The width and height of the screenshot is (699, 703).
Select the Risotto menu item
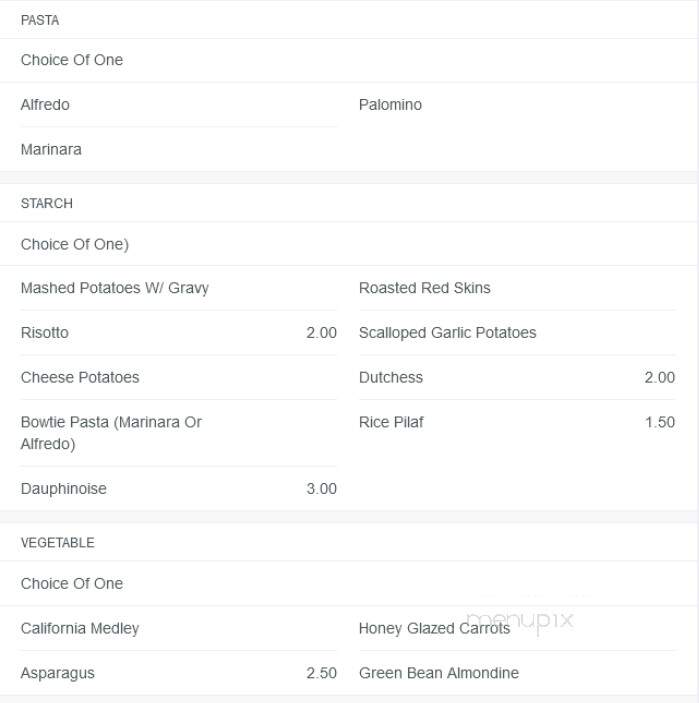coord(45,333)
